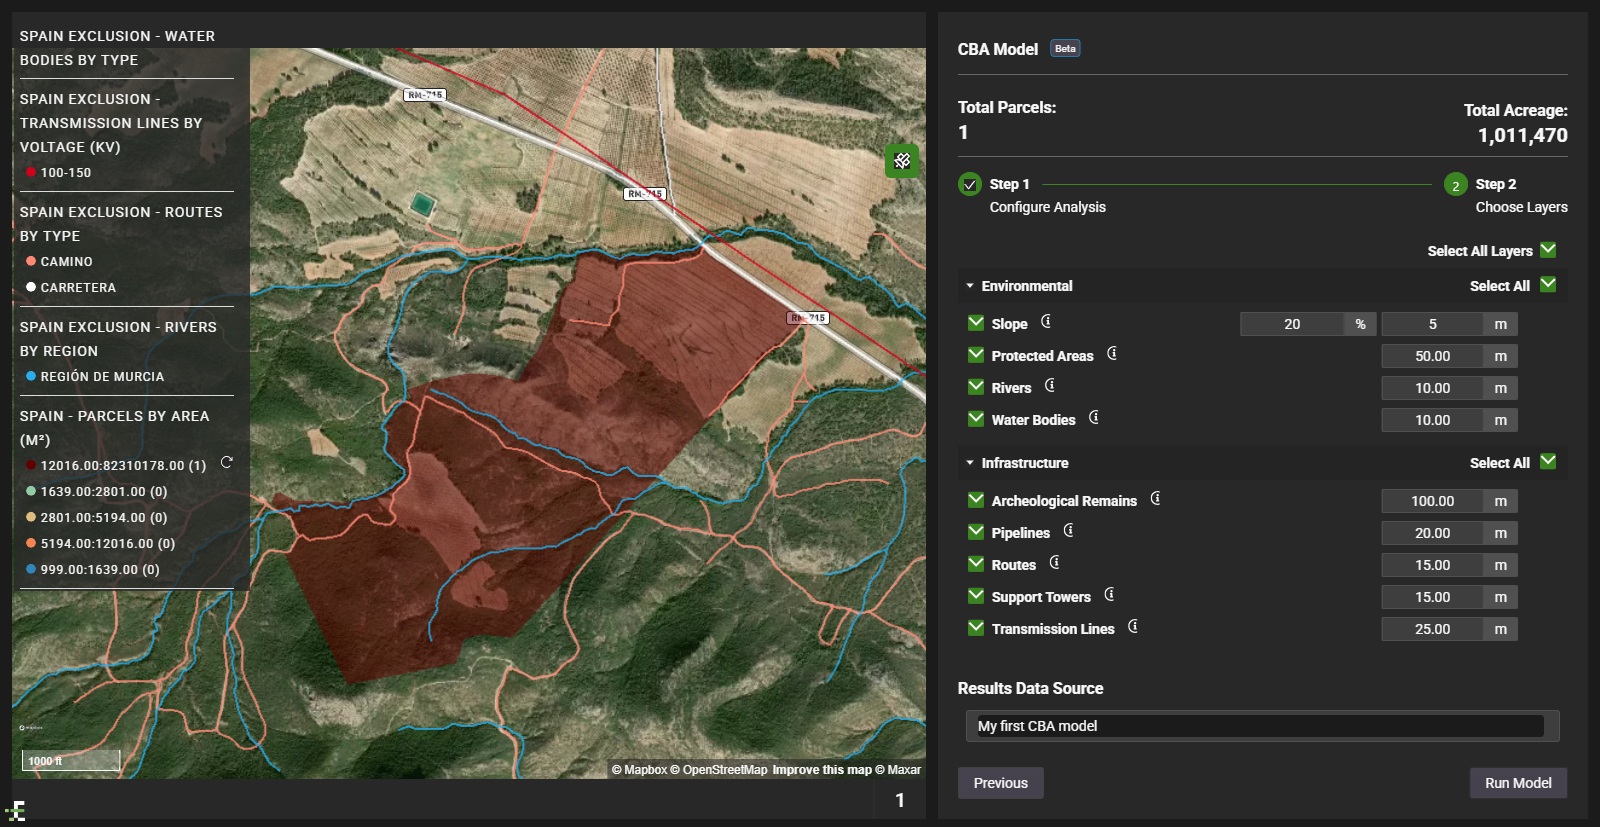Click the red 100-150 kV legend swatch
This screenshot has width=1600, height=827.
tap(31, 172)
